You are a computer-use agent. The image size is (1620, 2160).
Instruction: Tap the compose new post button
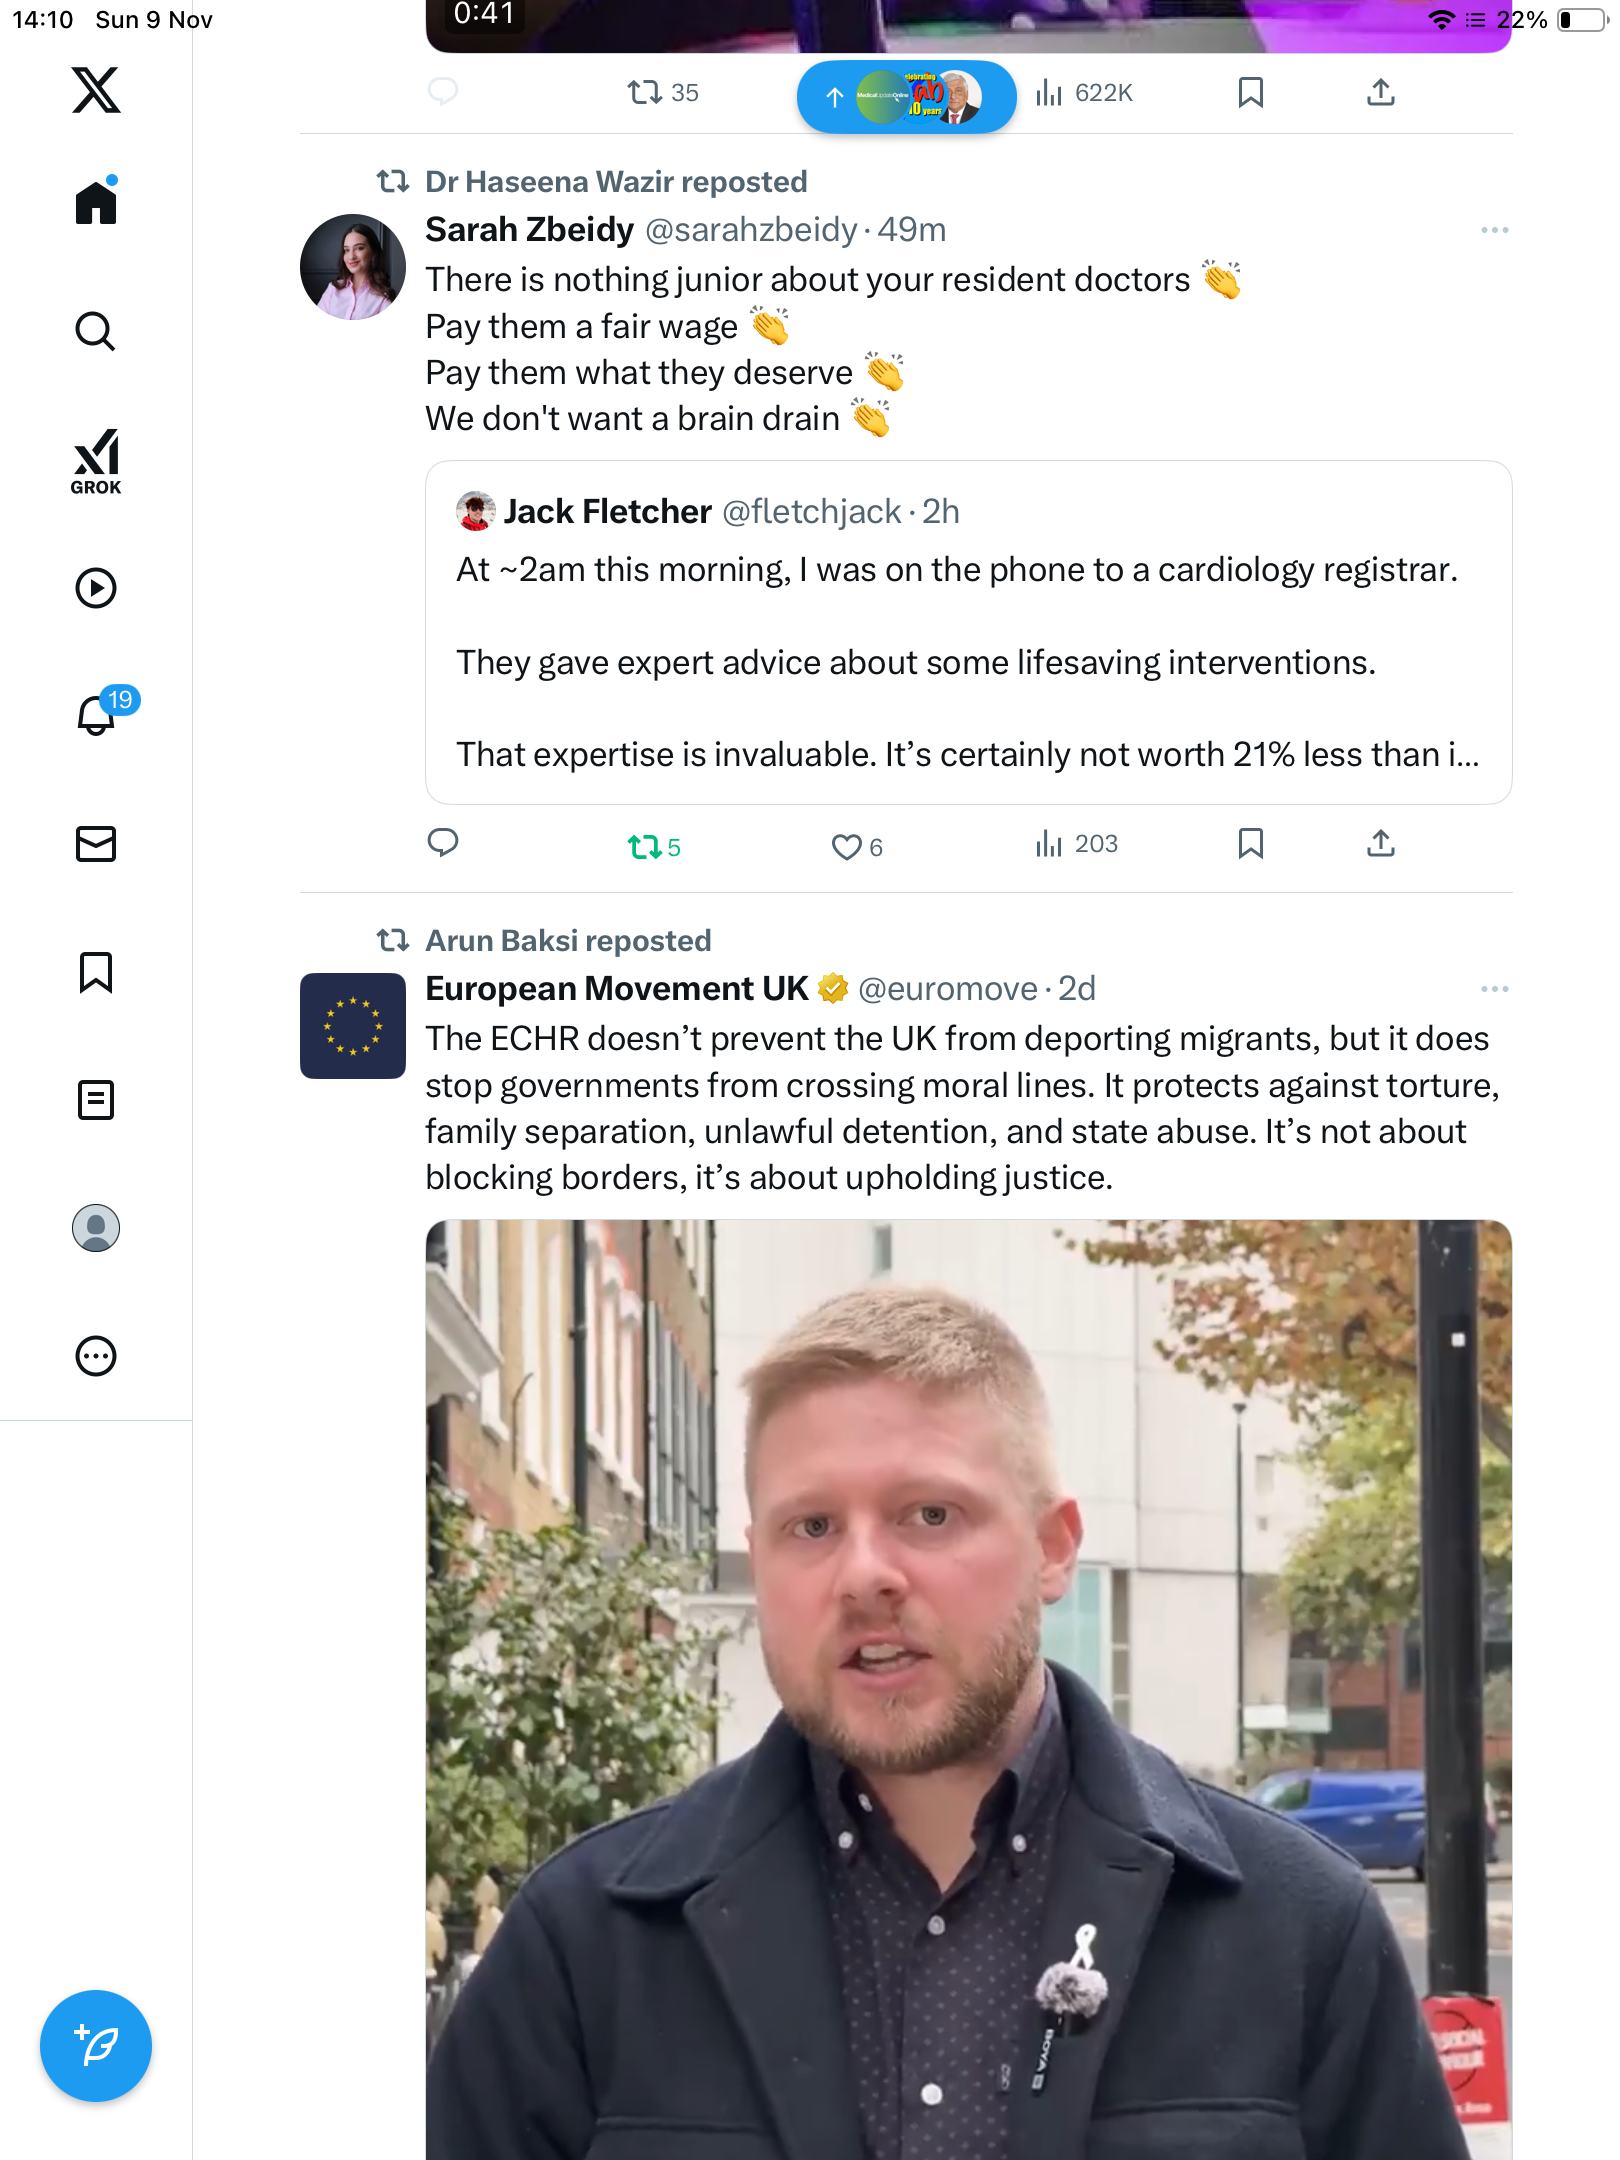coord(96,2046)
